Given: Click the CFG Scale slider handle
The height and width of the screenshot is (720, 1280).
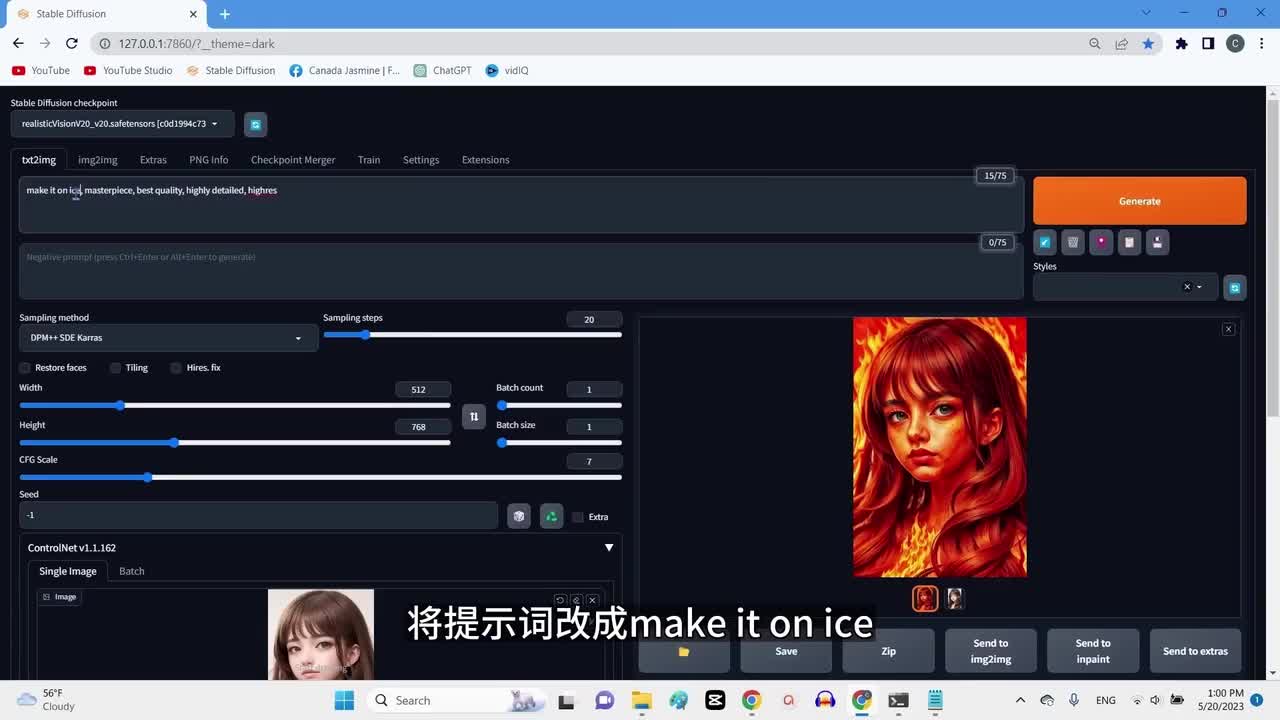Looking at the screenshot, I should tap(148, 478).
